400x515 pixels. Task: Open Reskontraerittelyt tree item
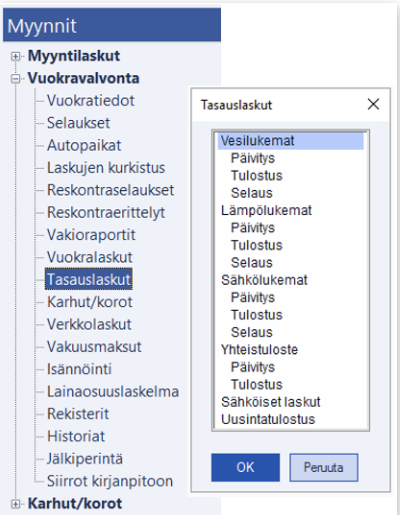click(106, 212)
